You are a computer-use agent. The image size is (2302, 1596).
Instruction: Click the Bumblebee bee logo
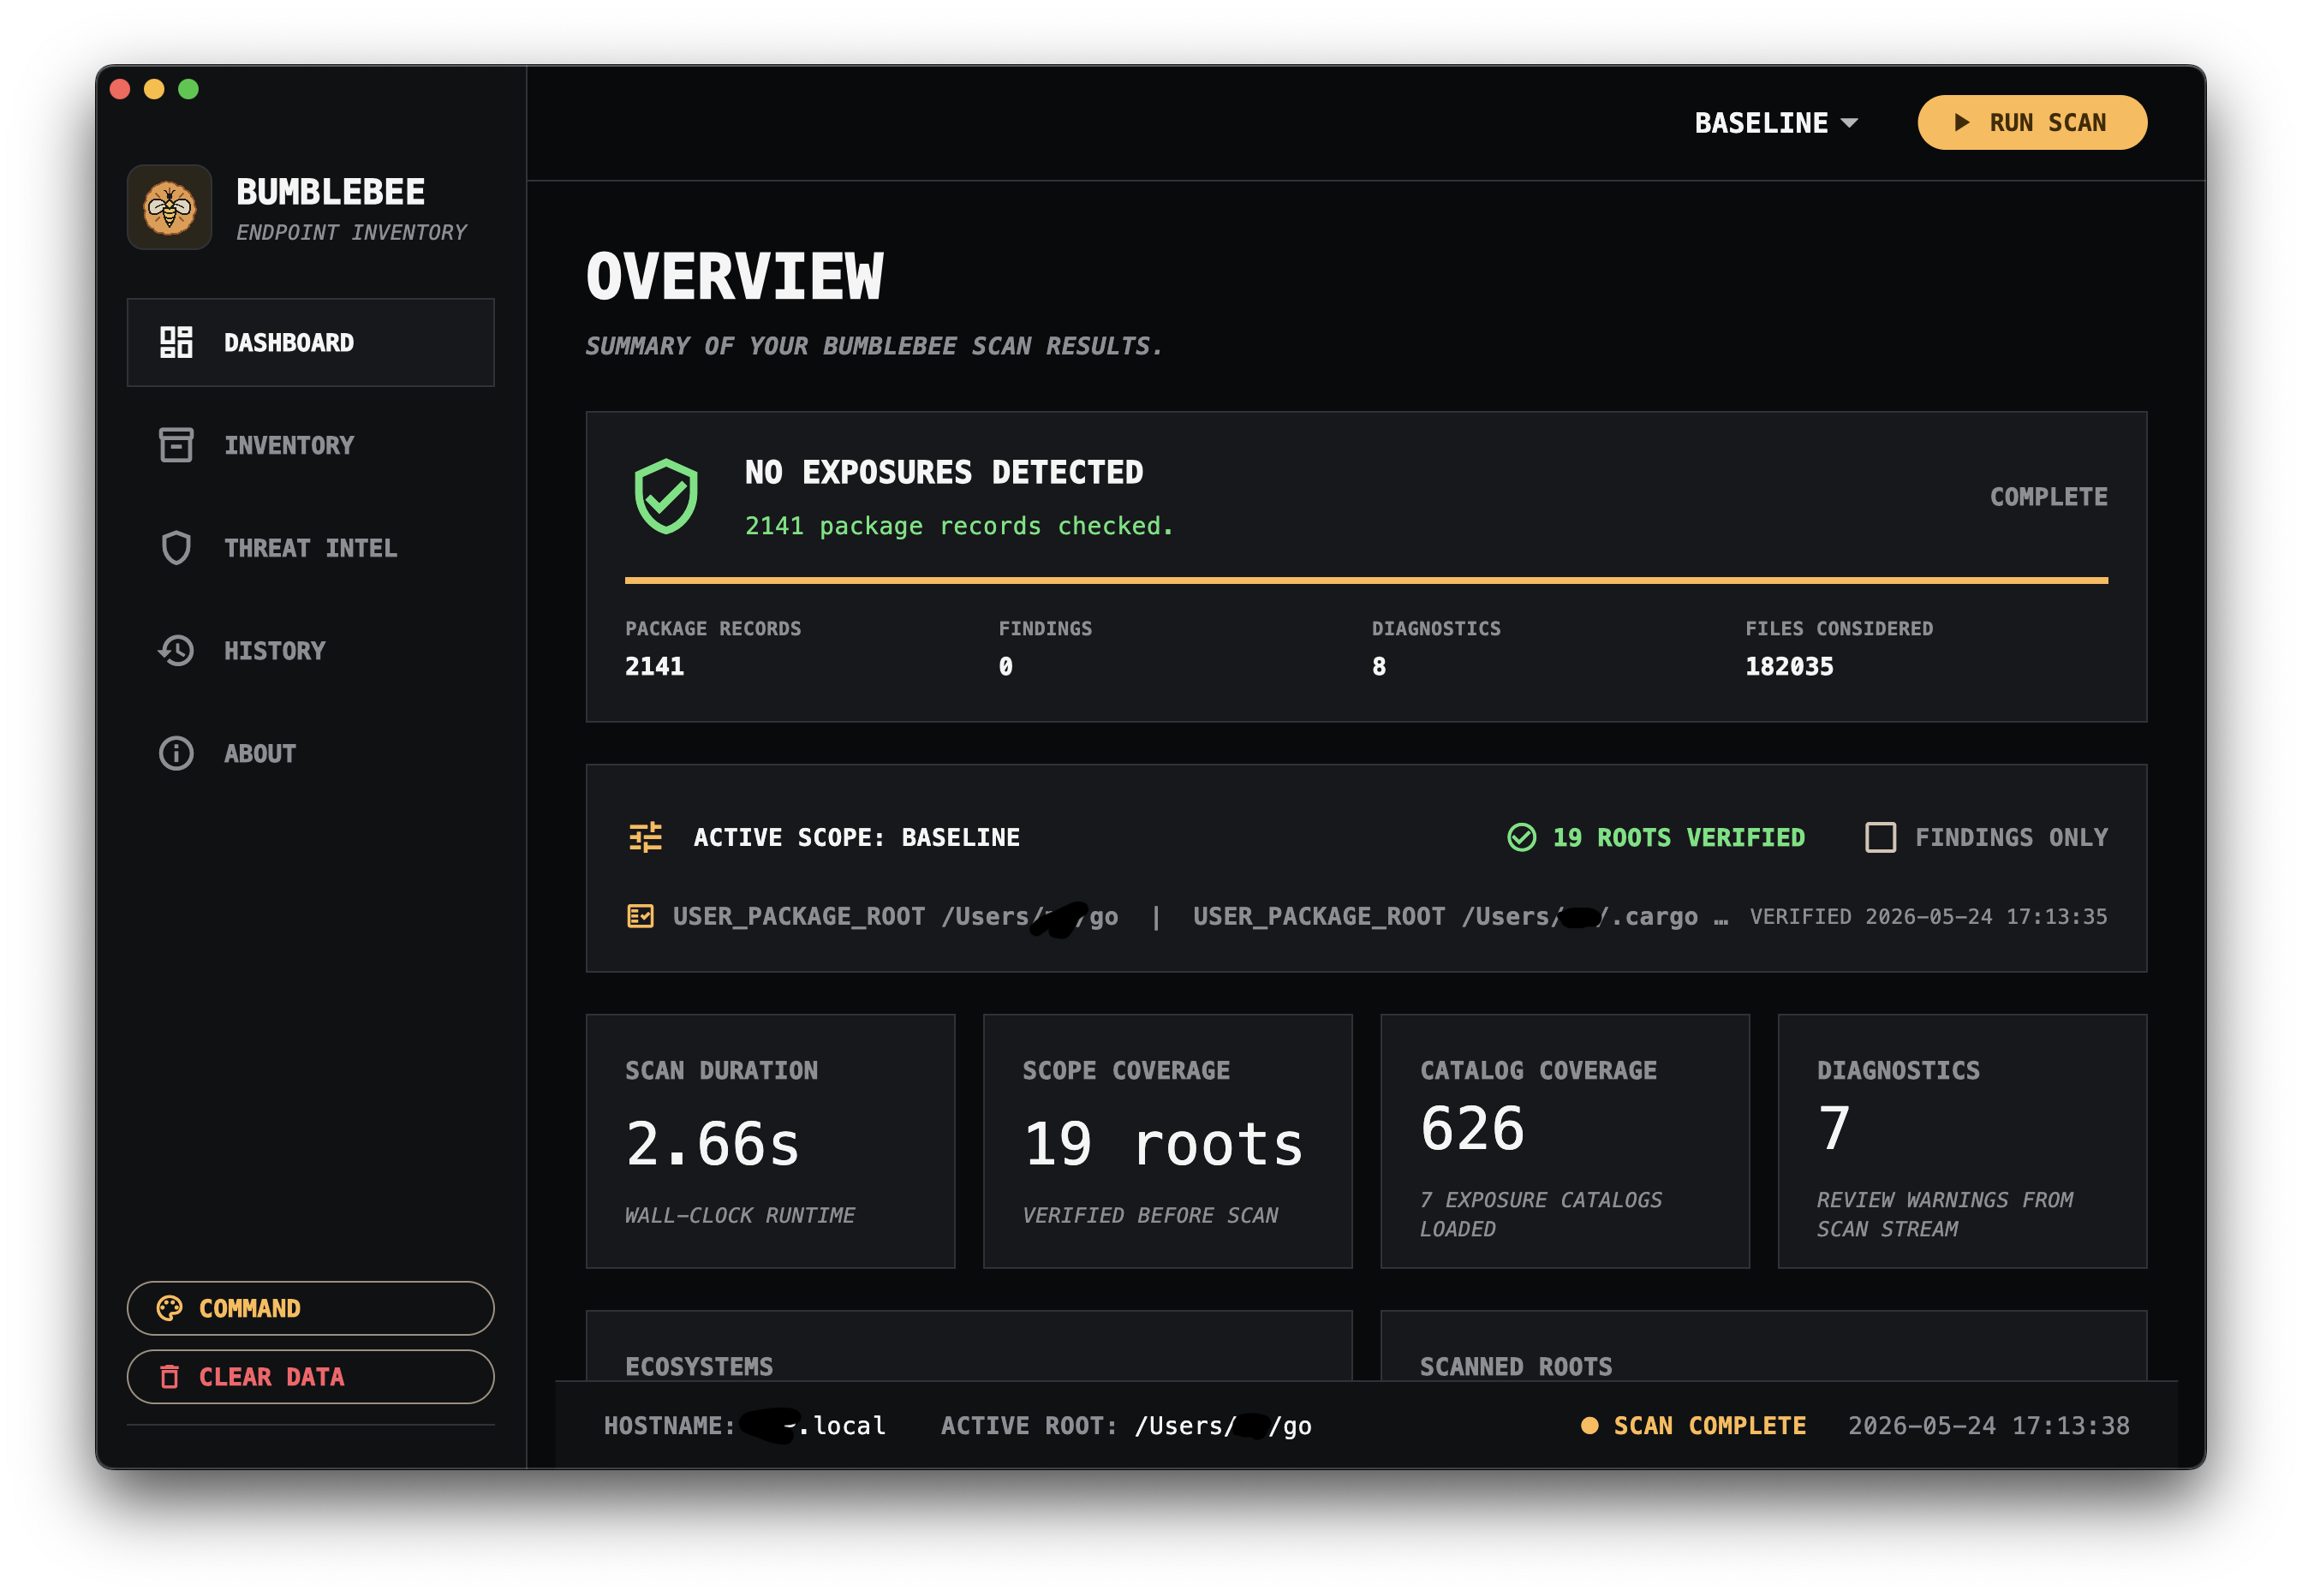[170, 207]
